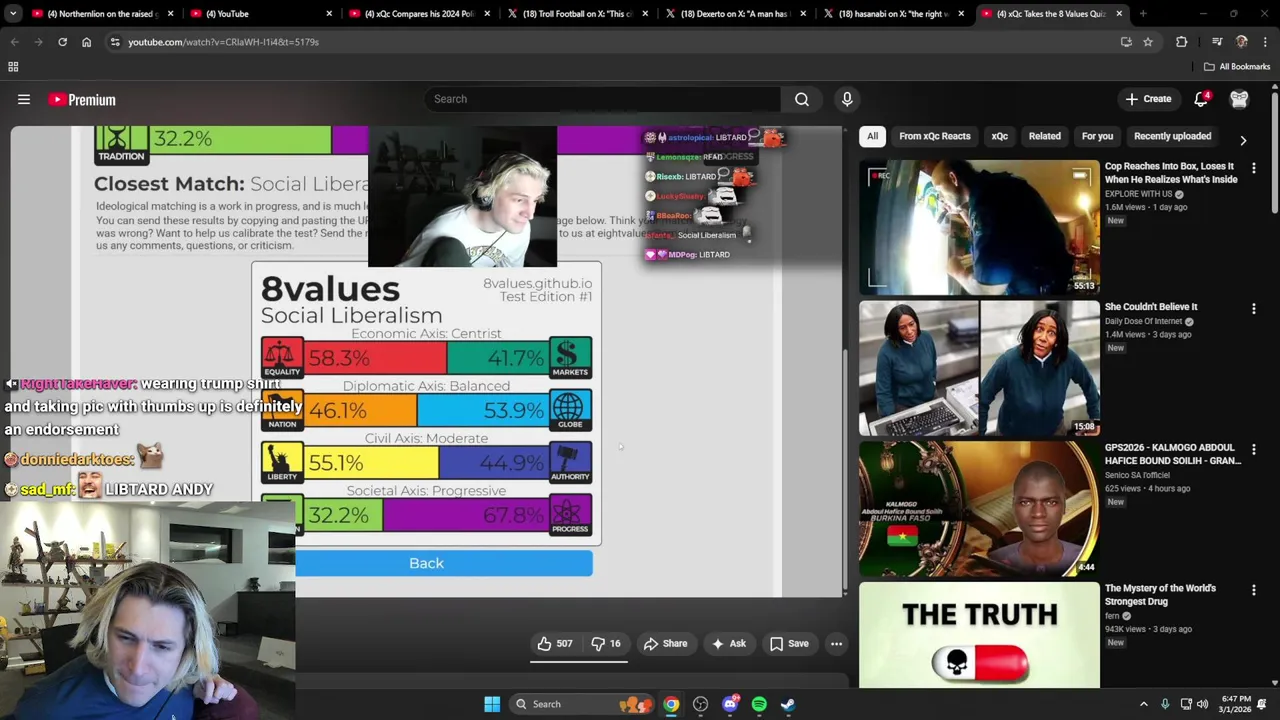Share this video
The width and height of the screenshot is (1280, 720).
665,644
